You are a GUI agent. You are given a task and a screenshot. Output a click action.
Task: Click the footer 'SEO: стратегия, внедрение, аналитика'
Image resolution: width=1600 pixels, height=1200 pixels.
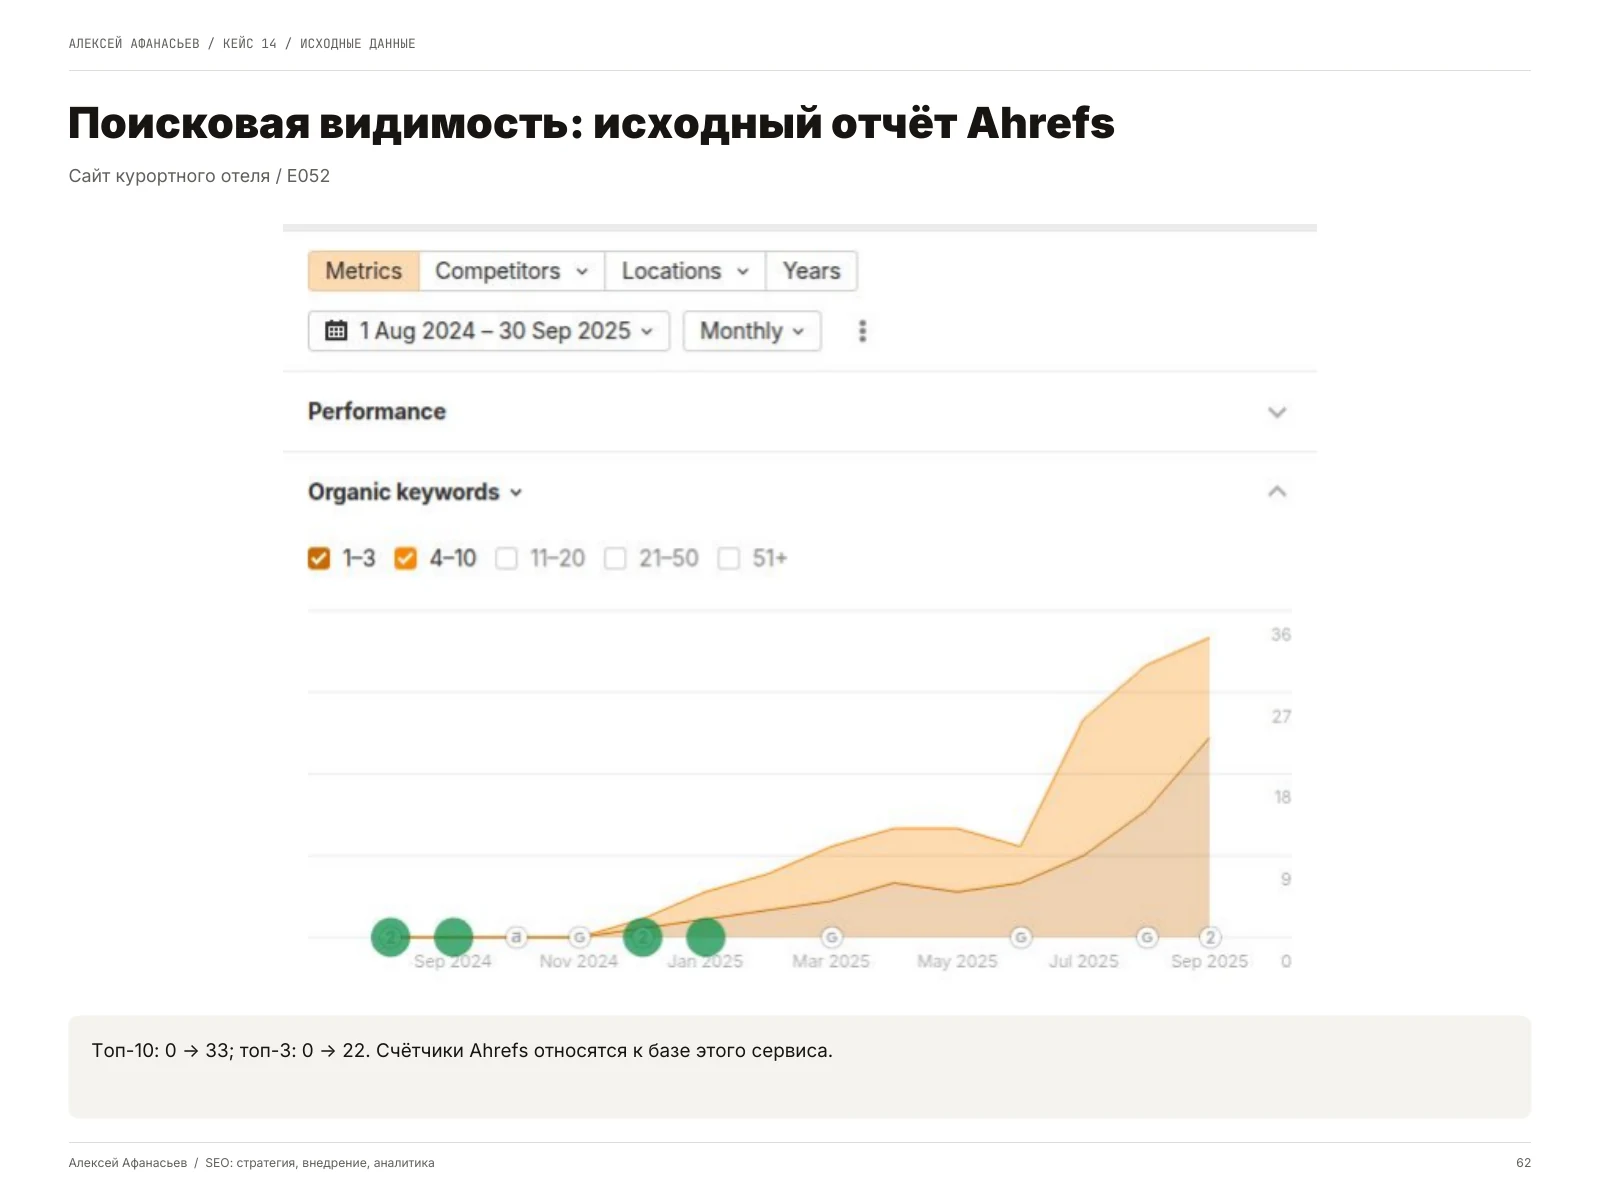tap(320, 1163)
